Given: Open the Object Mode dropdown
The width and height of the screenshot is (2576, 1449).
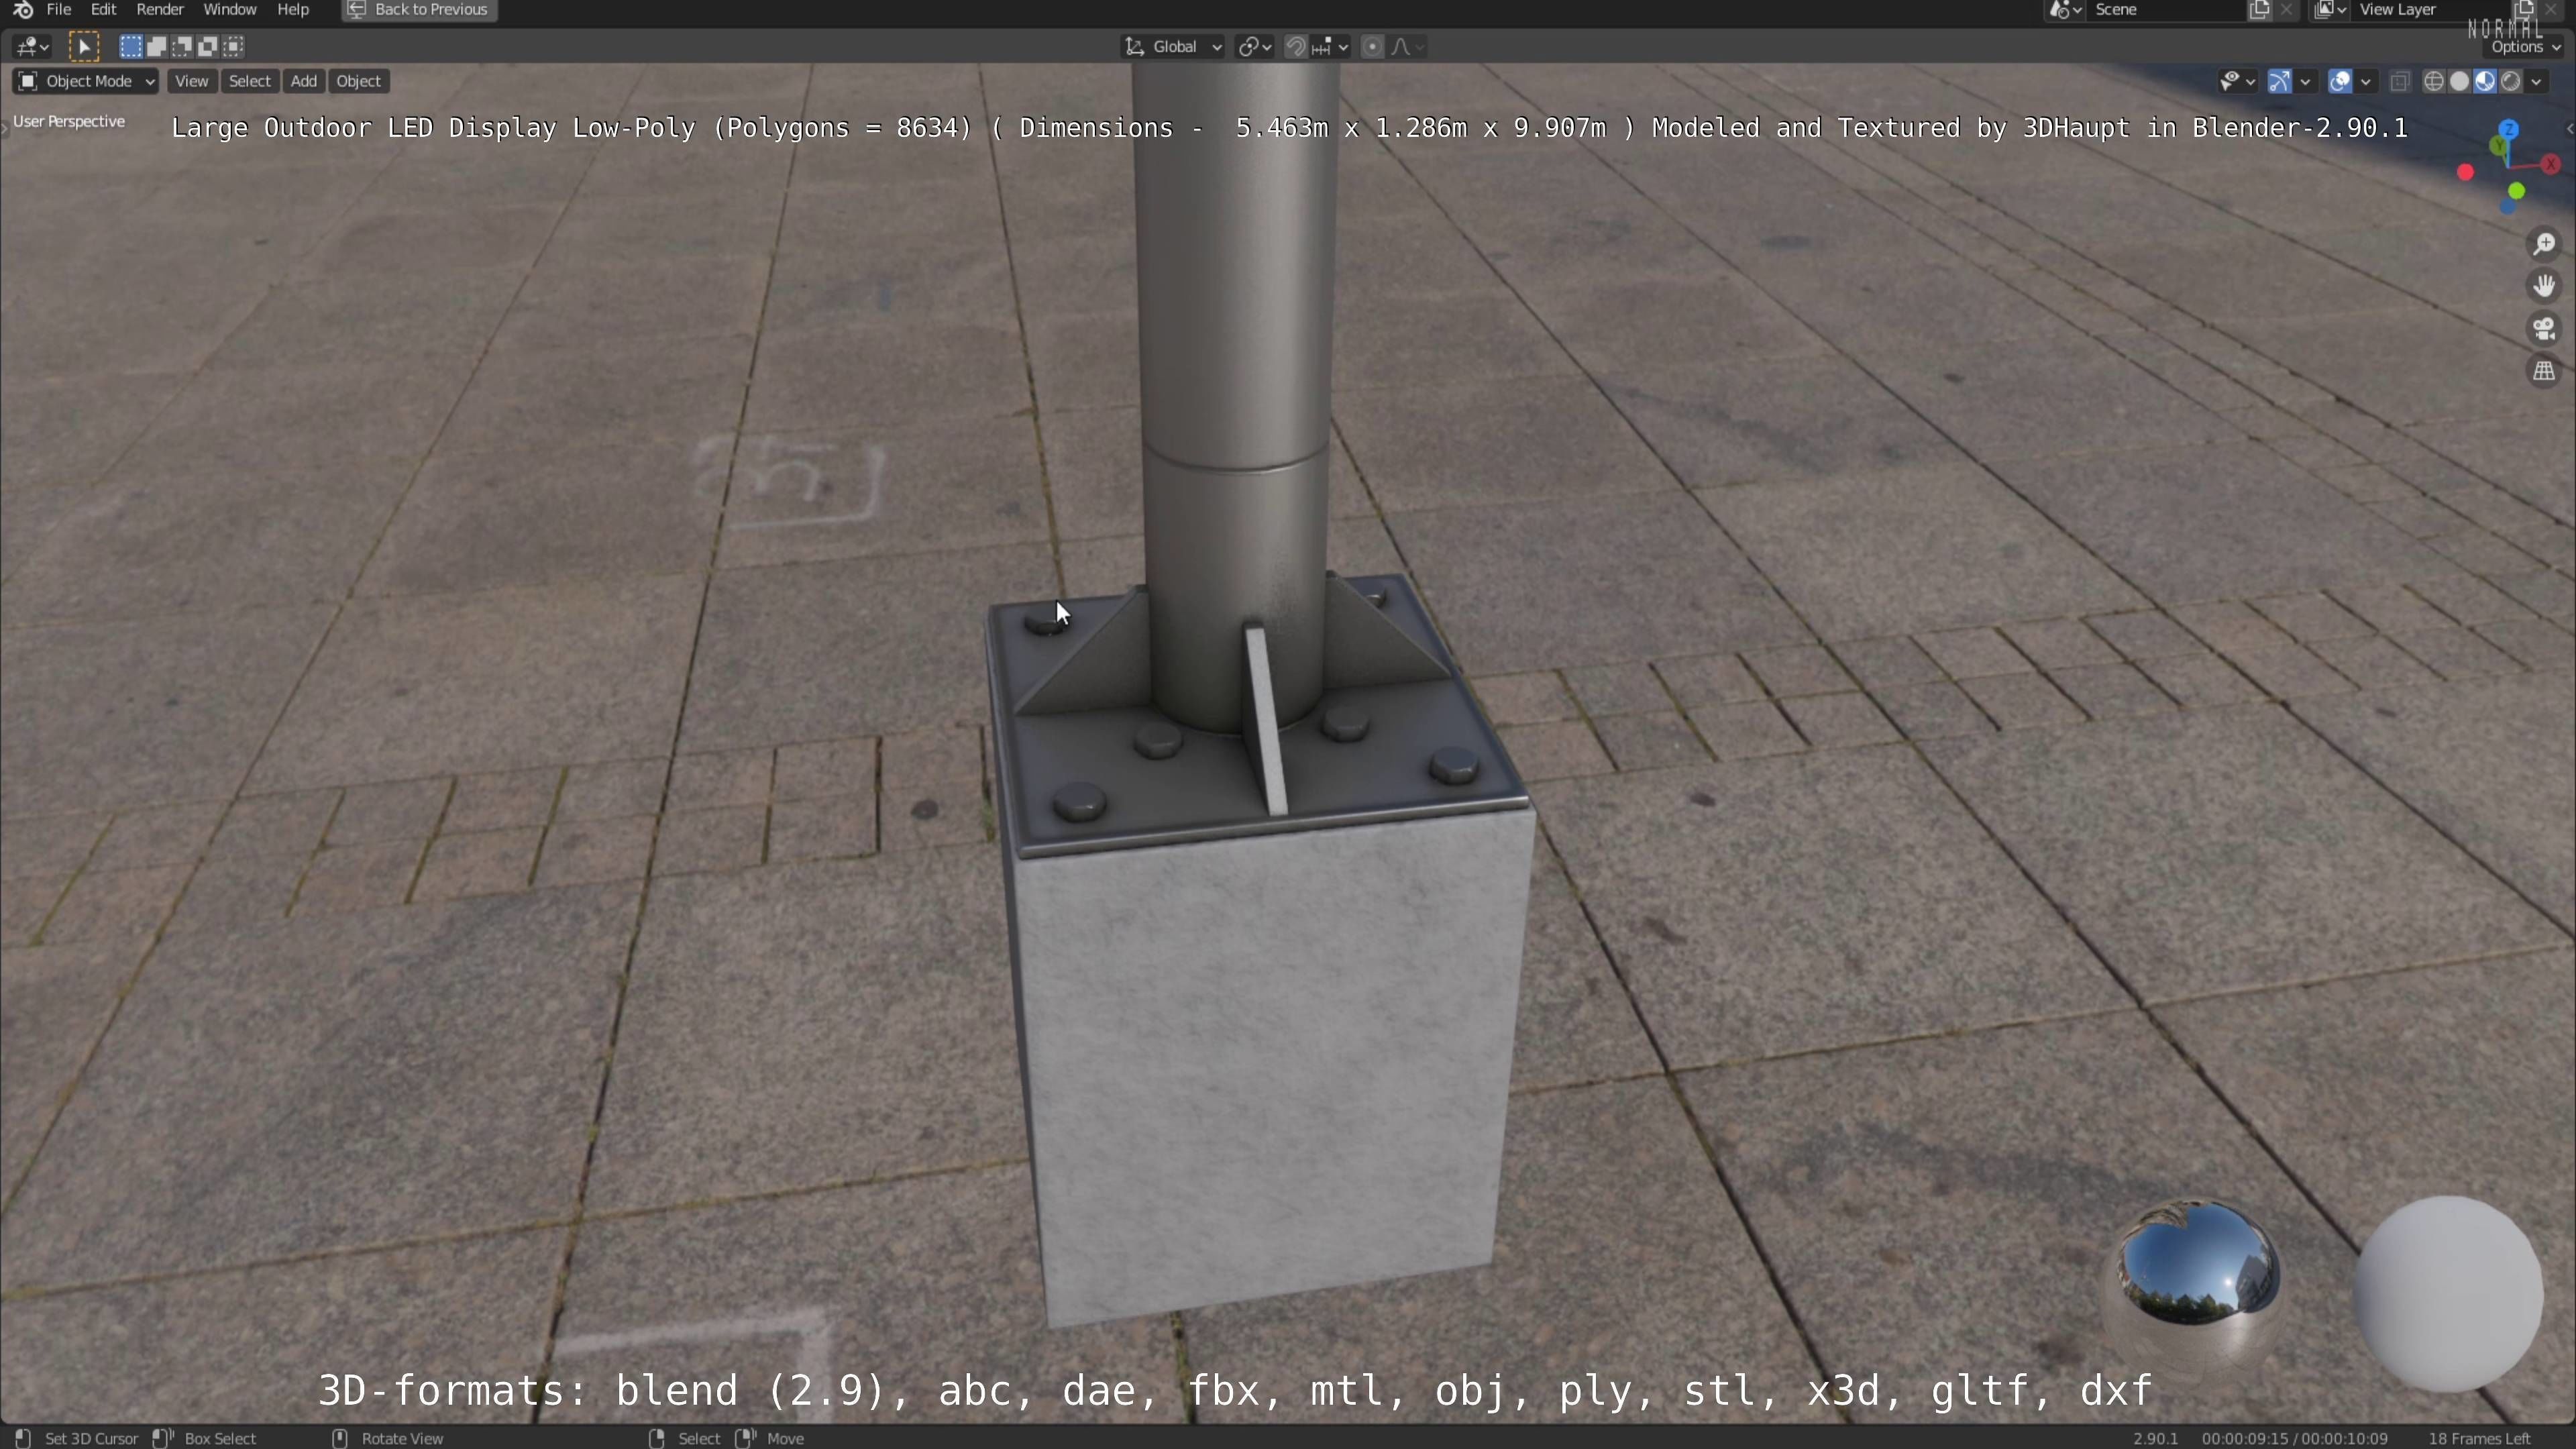Looking at the screenshot, I should point(86,81).
